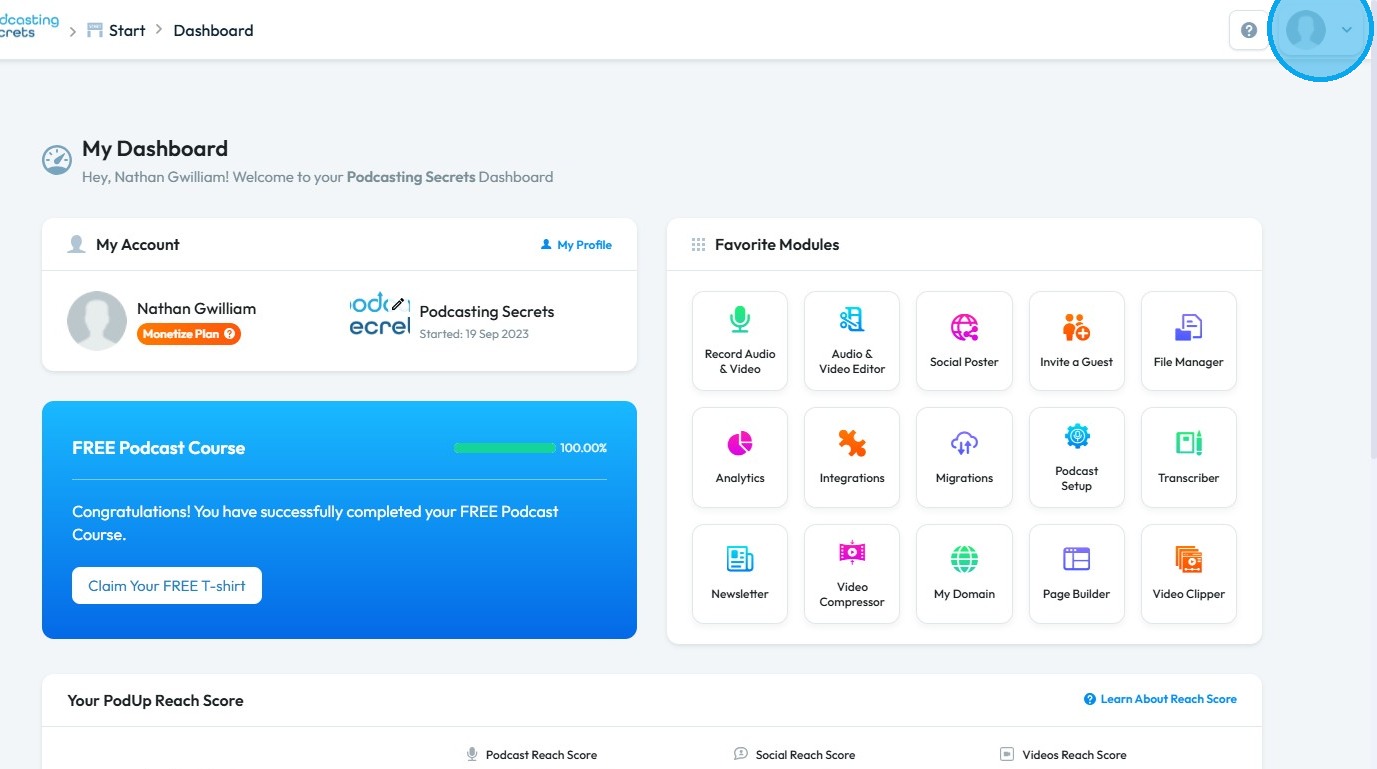Open the File Manager module
This screenshot has width=1377, height=769.
(x=1189, y=340)
